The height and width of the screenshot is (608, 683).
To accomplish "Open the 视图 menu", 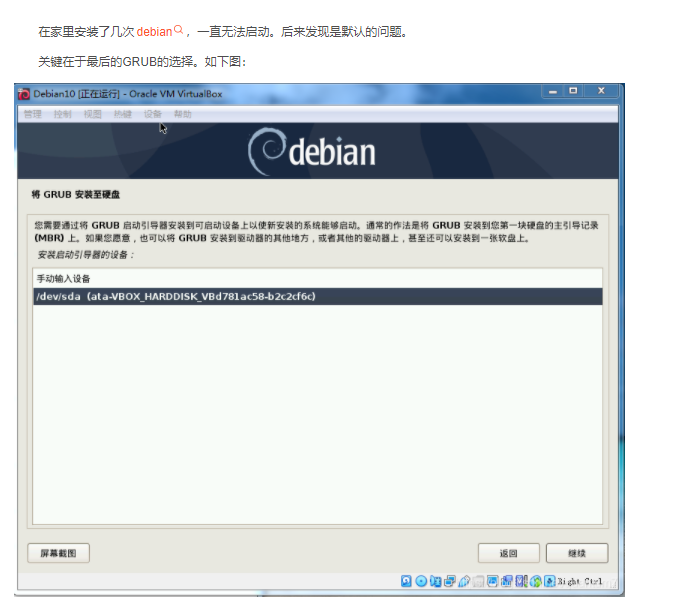I will click(92, 114).
